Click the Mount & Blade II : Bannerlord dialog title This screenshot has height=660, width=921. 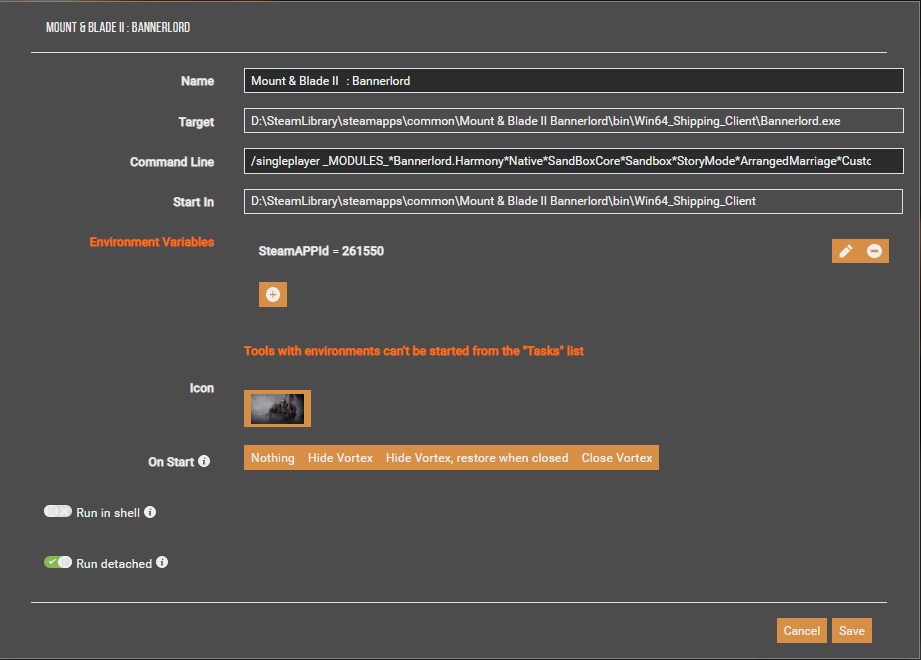(x=118, y=28)
